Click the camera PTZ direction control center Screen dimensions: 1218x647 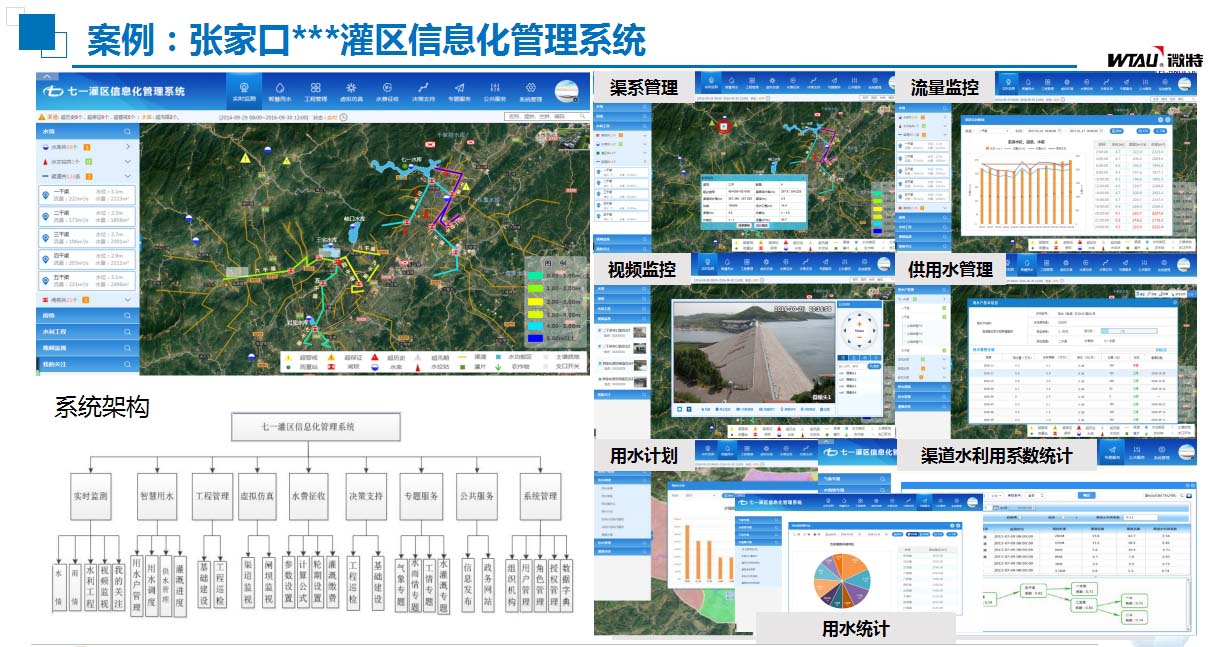pyautogui.click(x=858, y=329)
